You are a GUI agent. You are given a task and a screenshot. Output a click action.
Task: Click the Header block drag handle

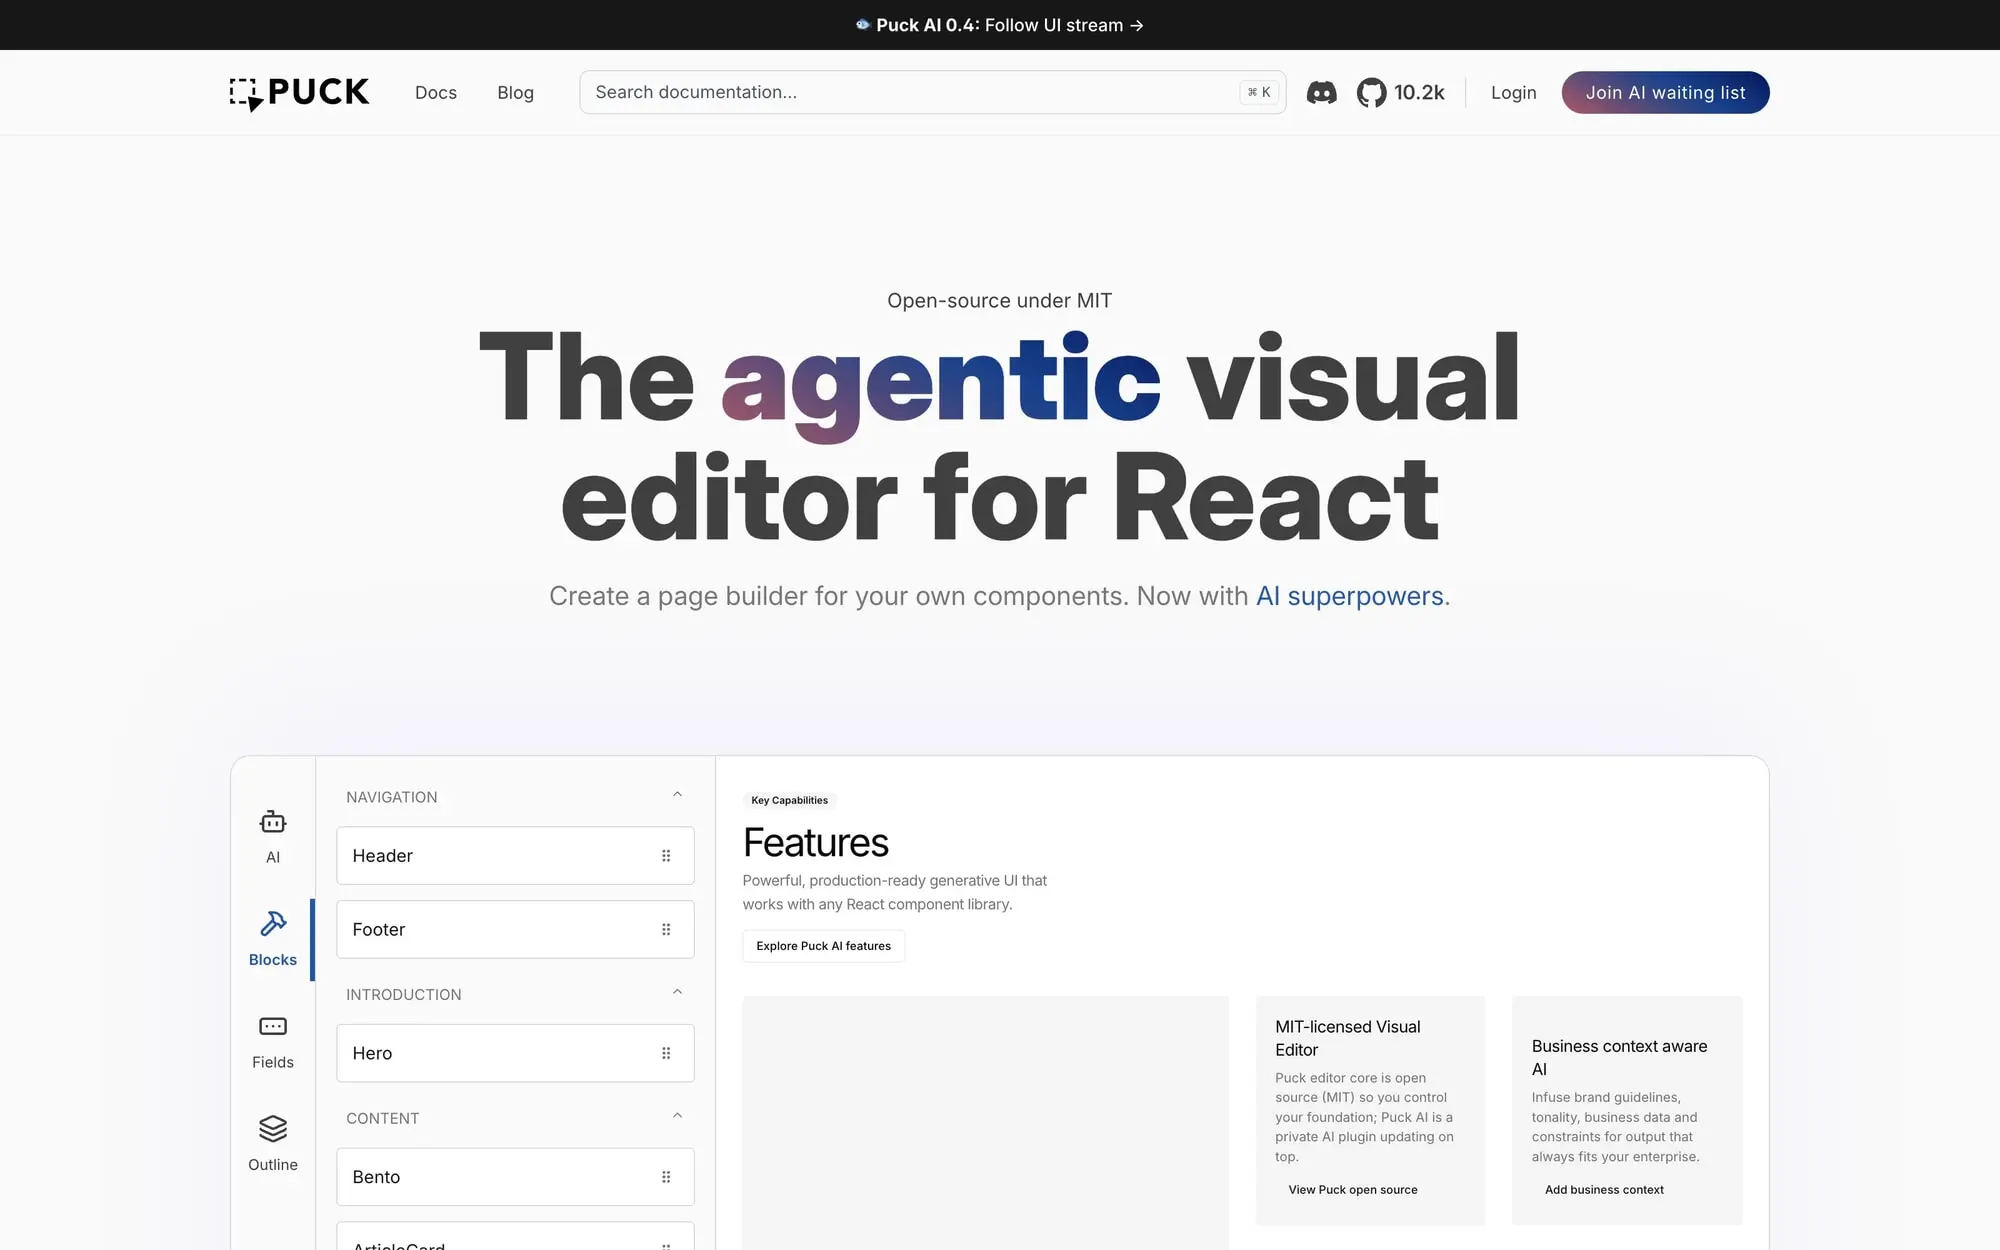tap(666, 856)
